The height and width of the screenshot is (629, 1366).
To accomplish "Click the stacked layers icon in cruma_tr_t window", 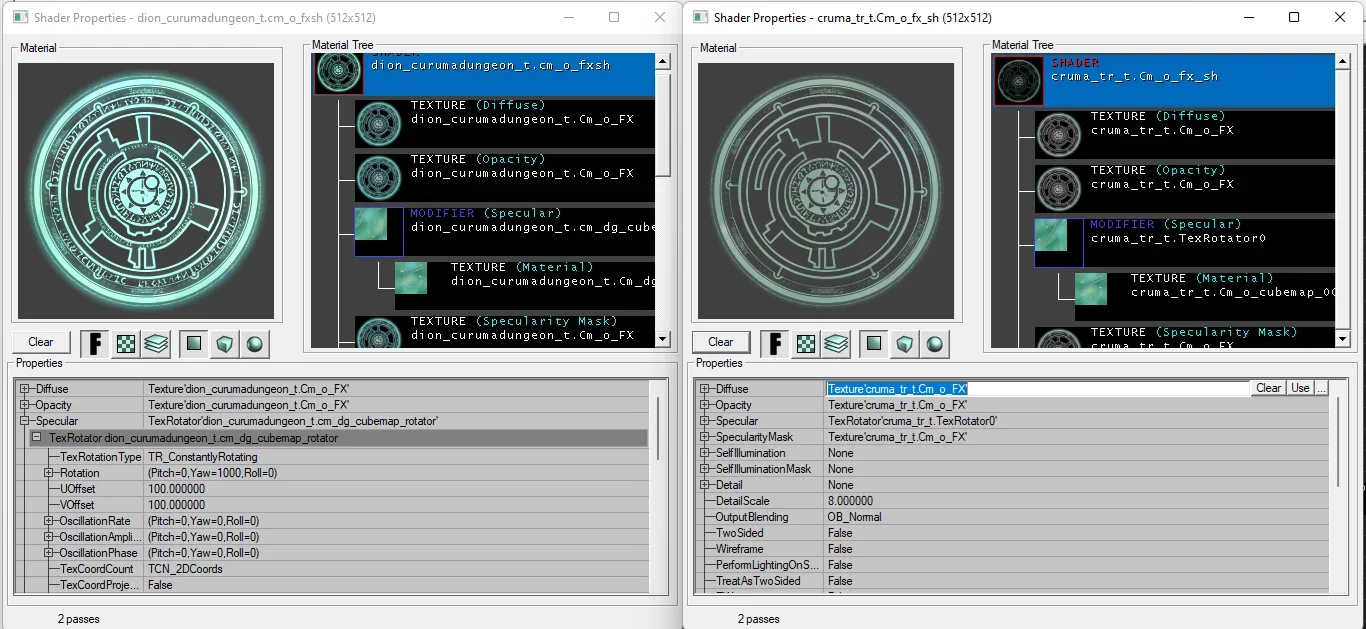I will (836, 344).
